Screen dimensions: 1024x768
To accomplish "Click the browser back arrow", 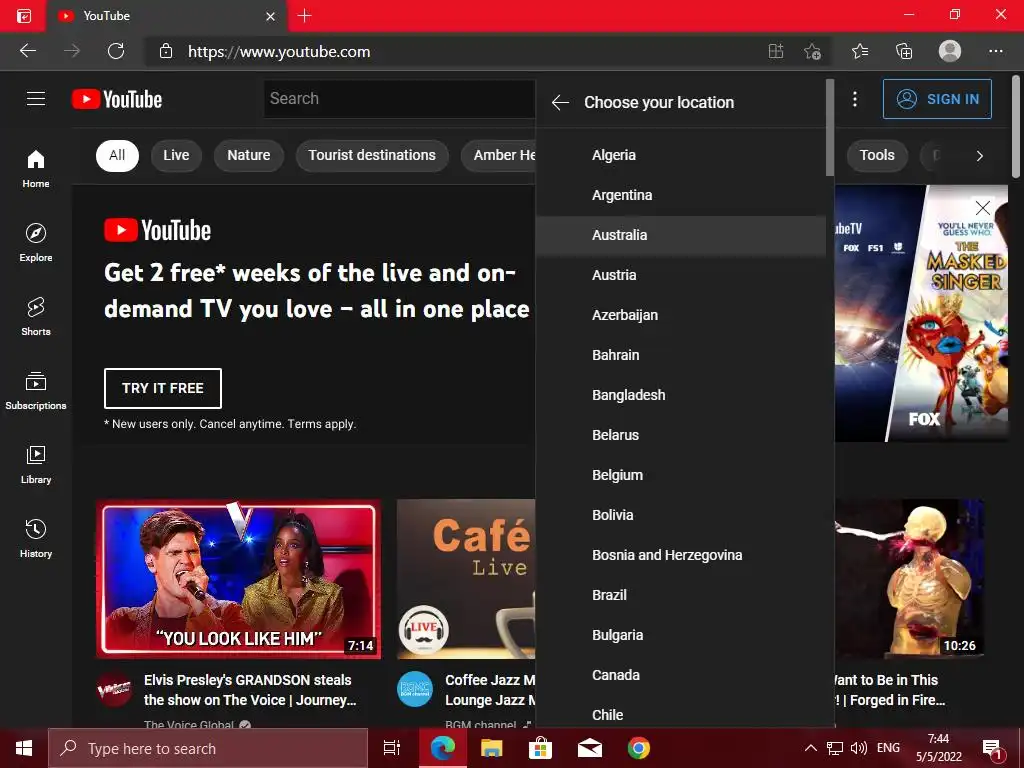I will tap(28, 51).
